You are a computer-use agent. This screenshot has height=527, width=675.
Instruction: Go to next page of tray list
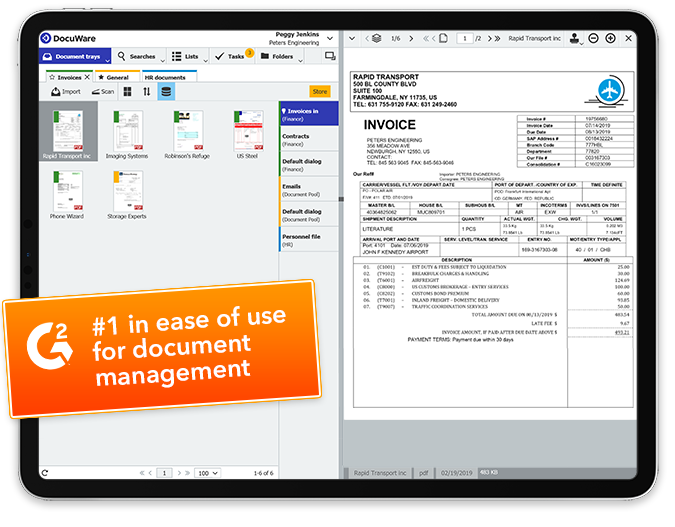pos(179,473)
